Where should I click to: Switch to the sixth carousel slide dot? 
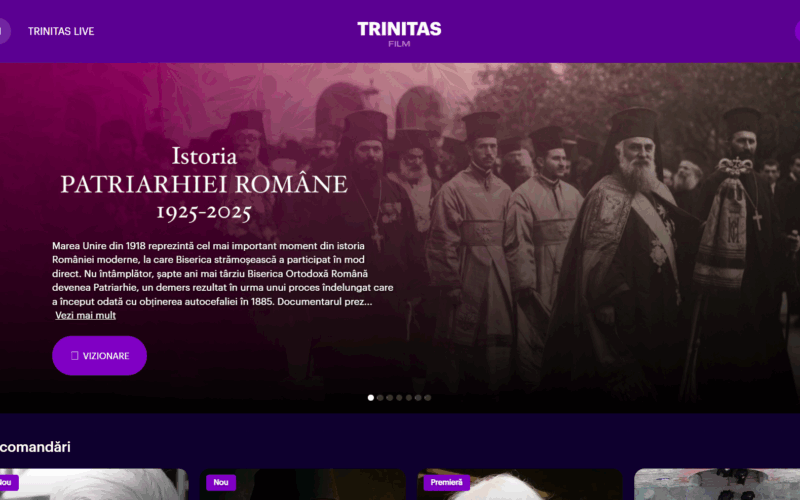click(418, 398)
